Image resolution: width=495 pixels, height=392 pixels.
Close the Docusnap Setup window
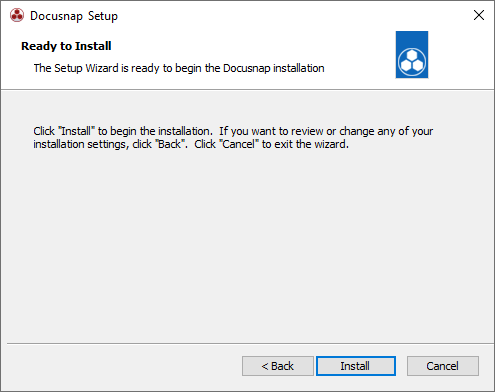479,15
